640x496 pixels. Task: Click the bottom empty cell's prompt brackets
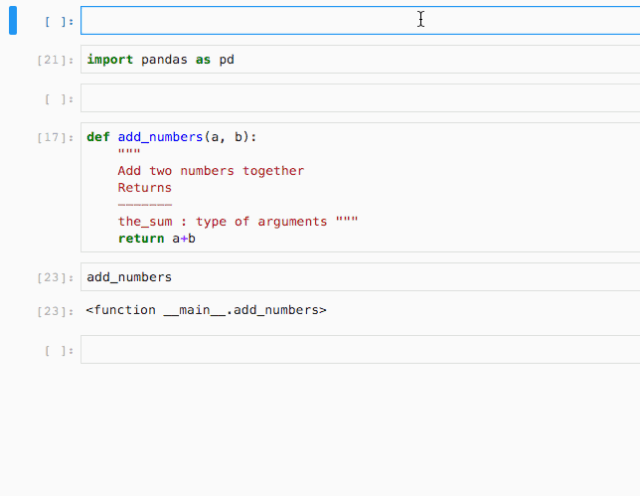coord(59,350)
